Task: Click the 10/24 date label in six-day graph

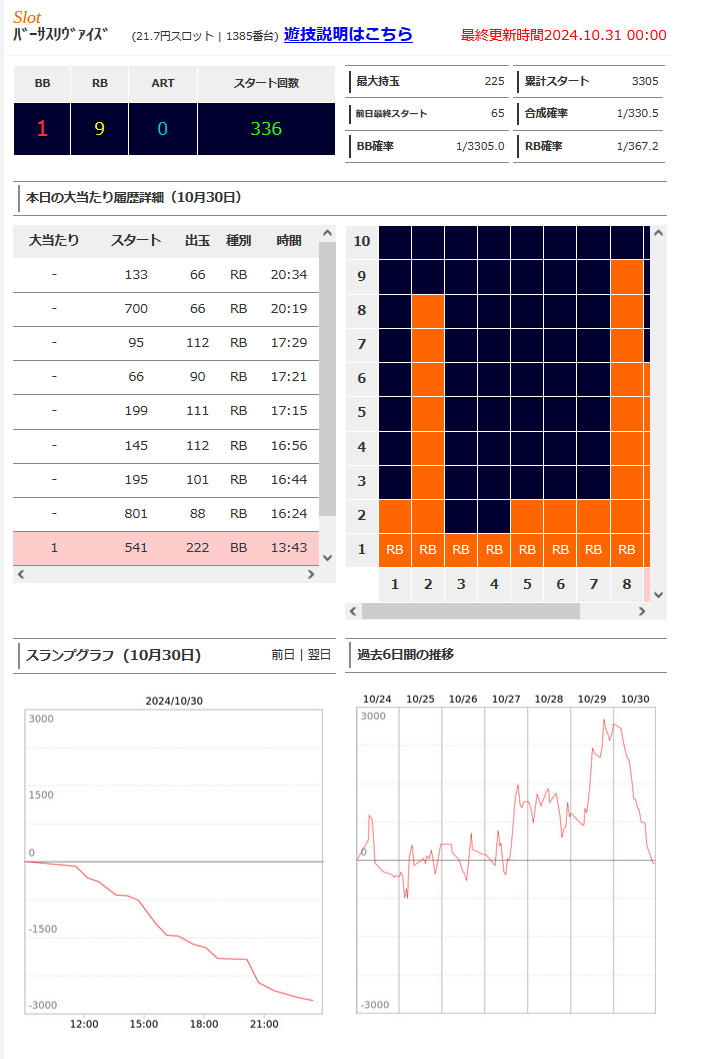Action: click(x=377, y=699)
